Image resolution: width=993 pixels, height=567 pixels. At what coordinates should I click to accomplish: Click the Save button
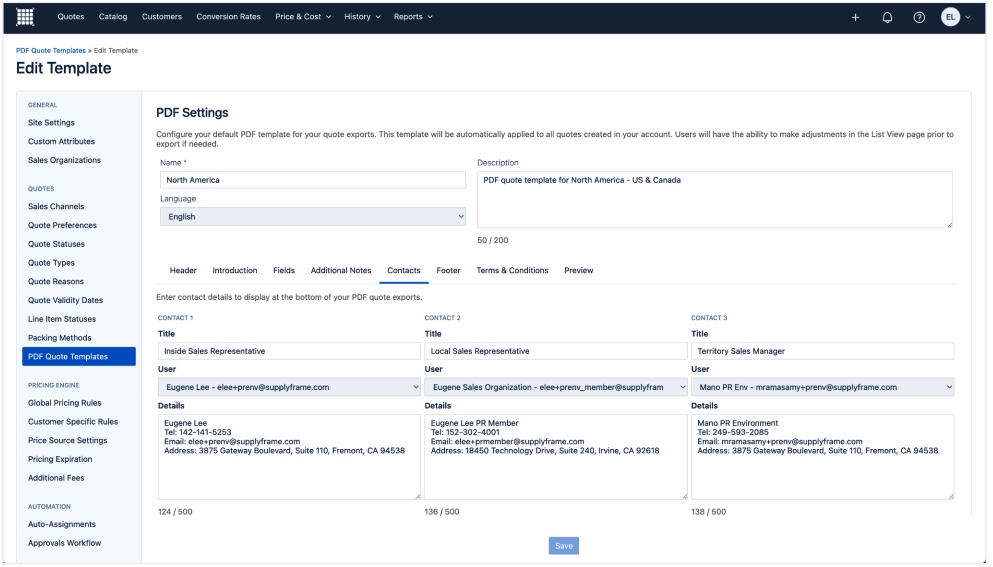(x=563, y=545)
